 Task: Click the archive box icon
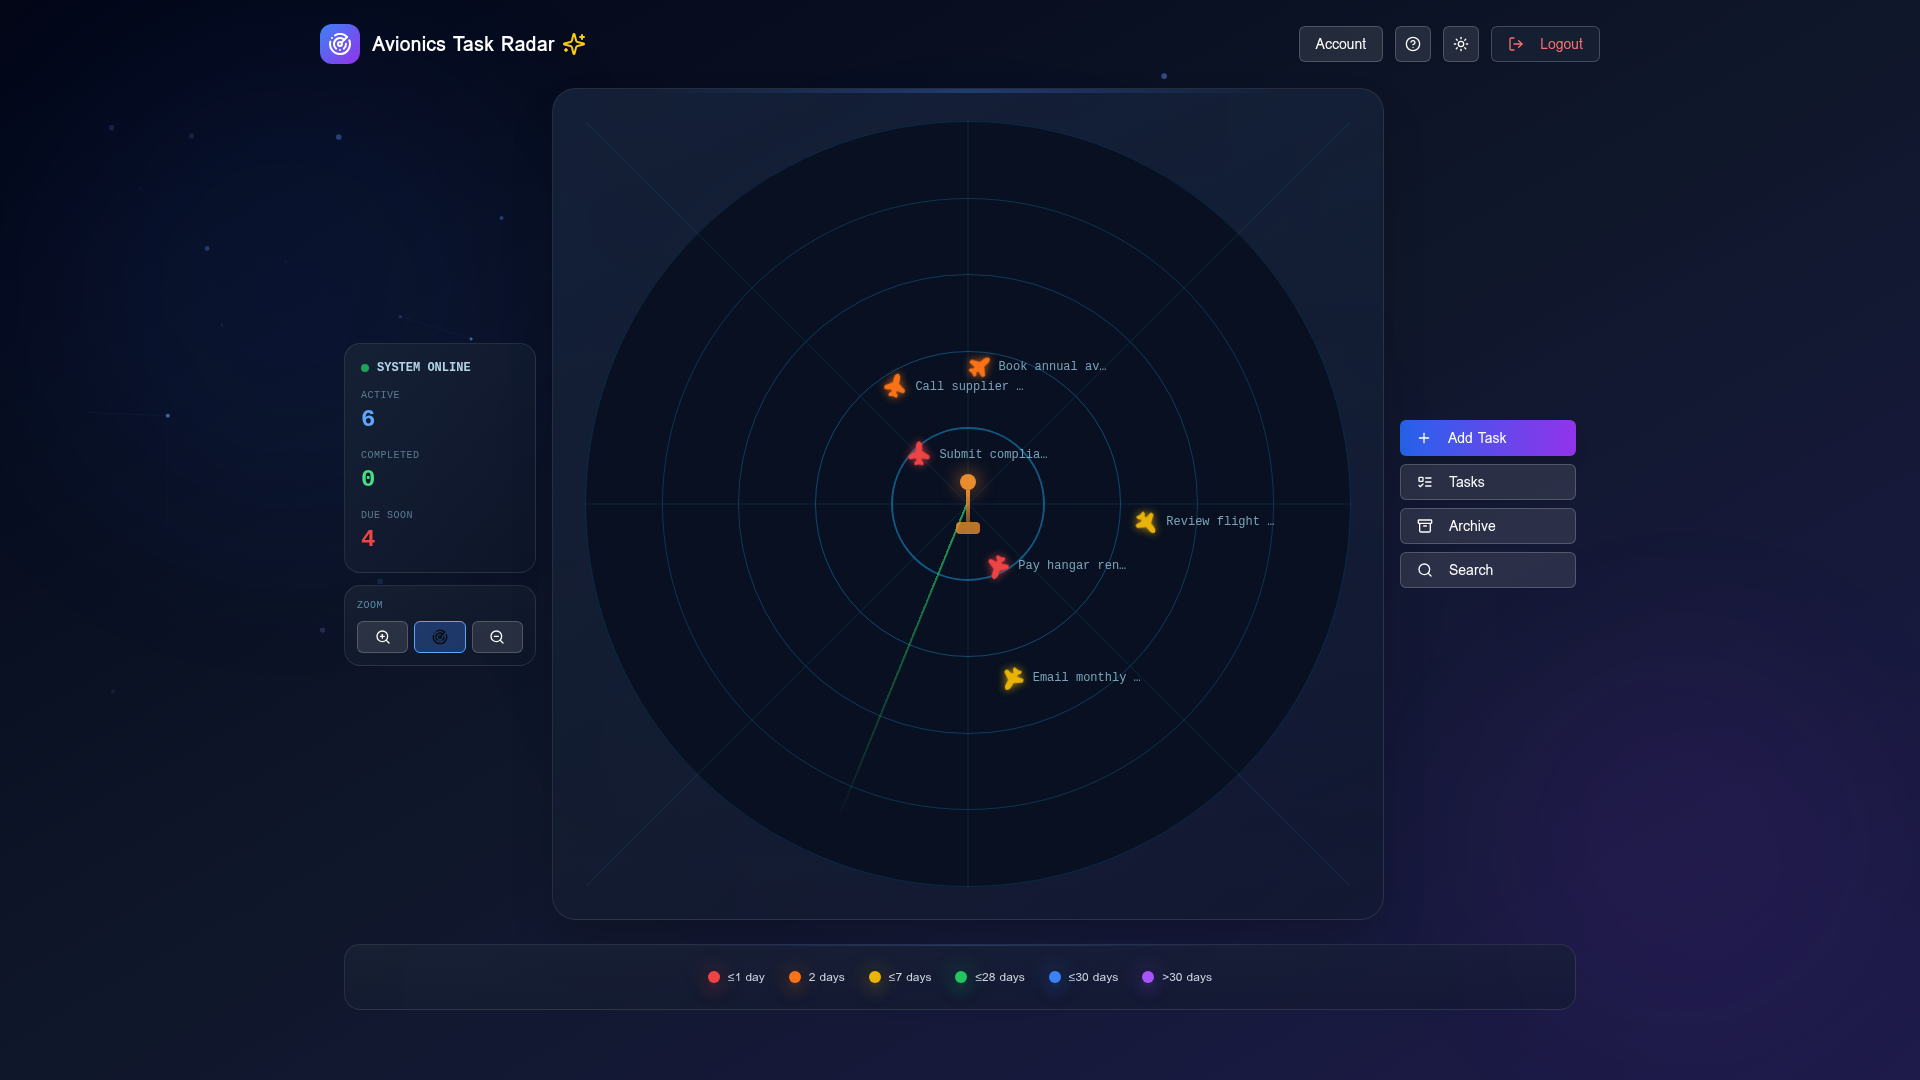1425,526
